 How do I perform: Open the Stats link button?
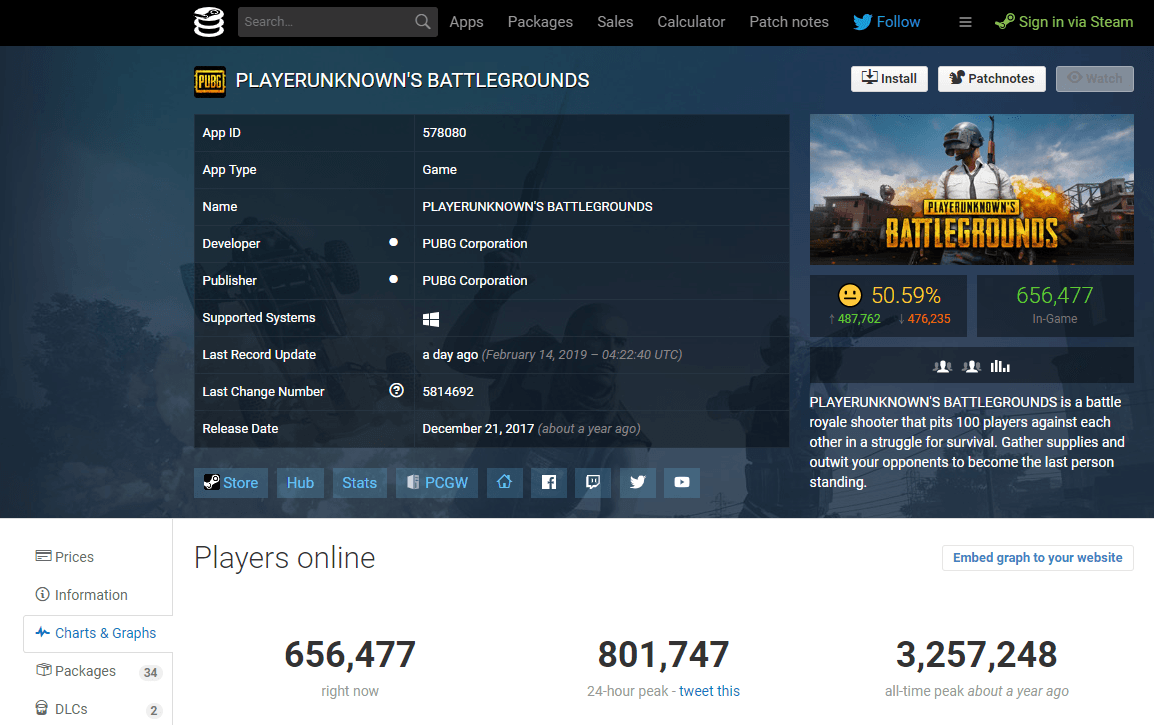(359, 483)
